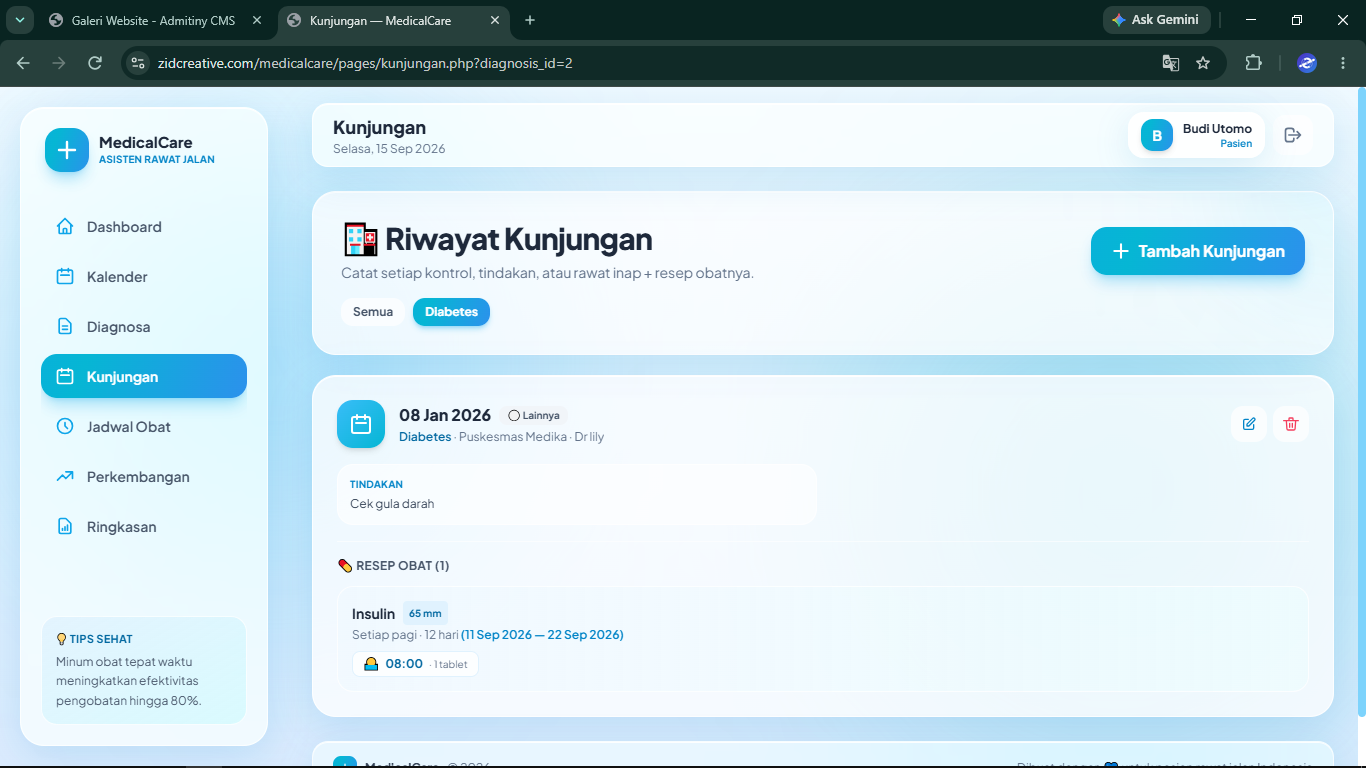Close the Galeri Website - Admitiny CMS tab
The width and height of the screenshot is (1366, 768).
(257, 20)
